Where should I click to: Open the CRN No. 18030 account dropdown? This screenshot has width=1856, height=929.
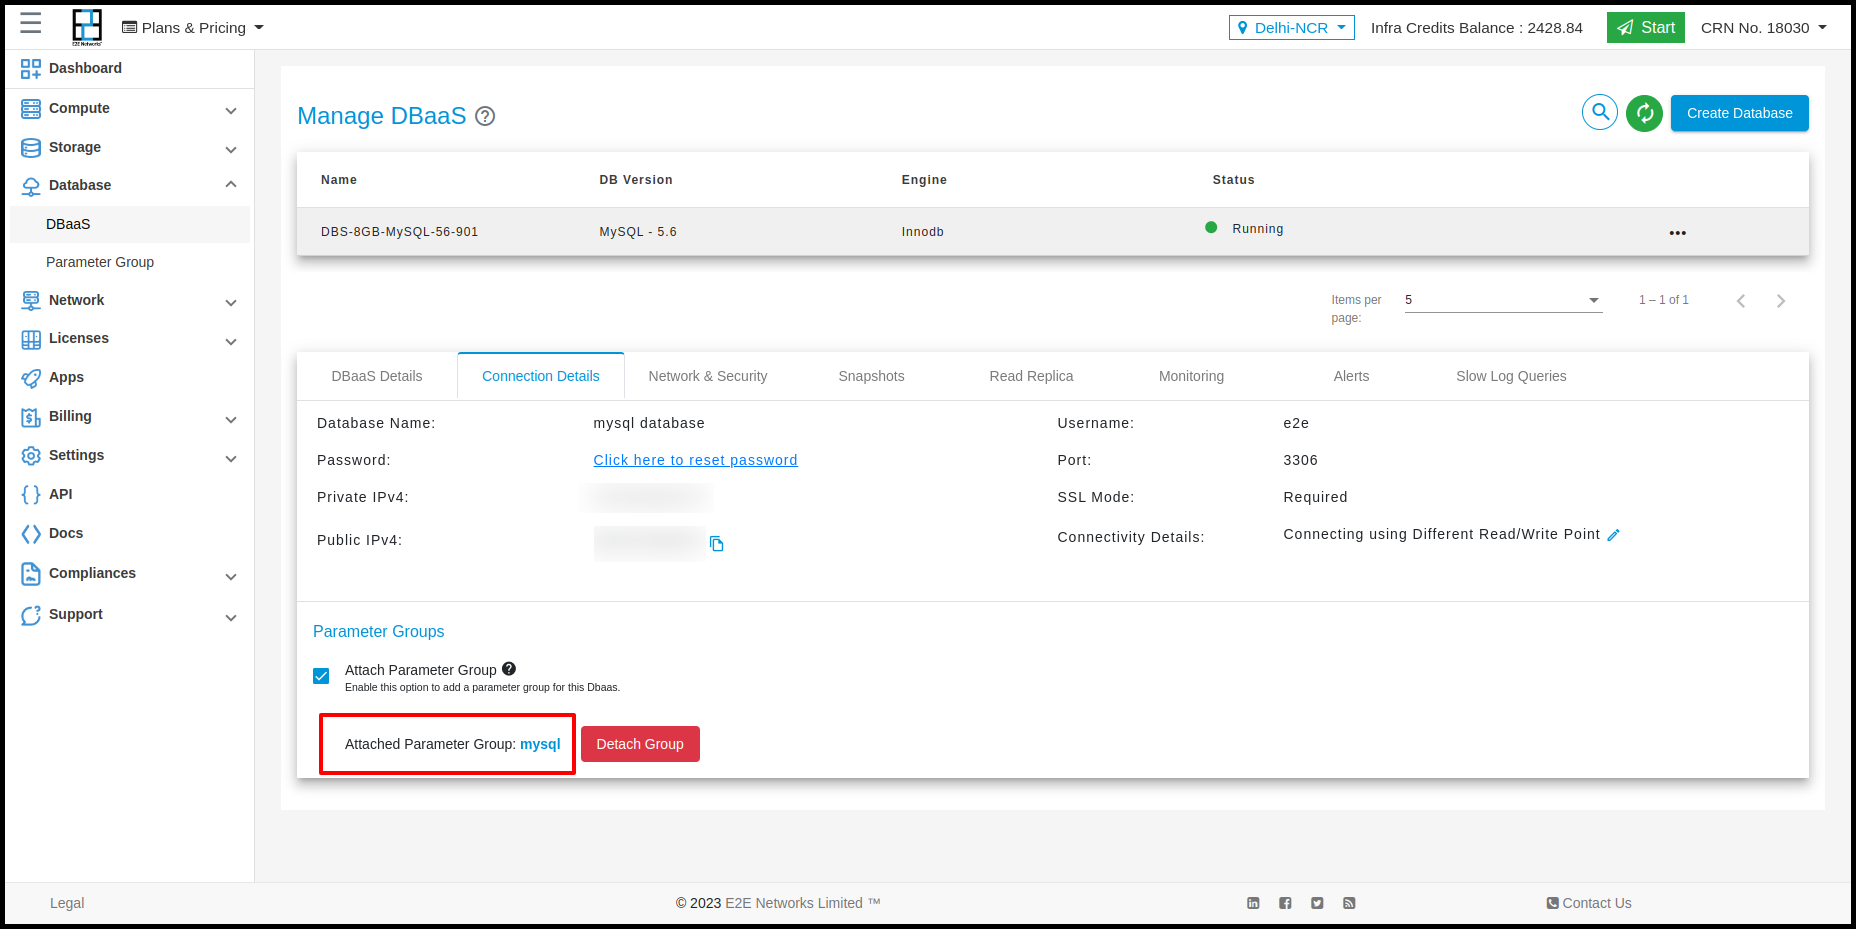tap(1764, 28)
